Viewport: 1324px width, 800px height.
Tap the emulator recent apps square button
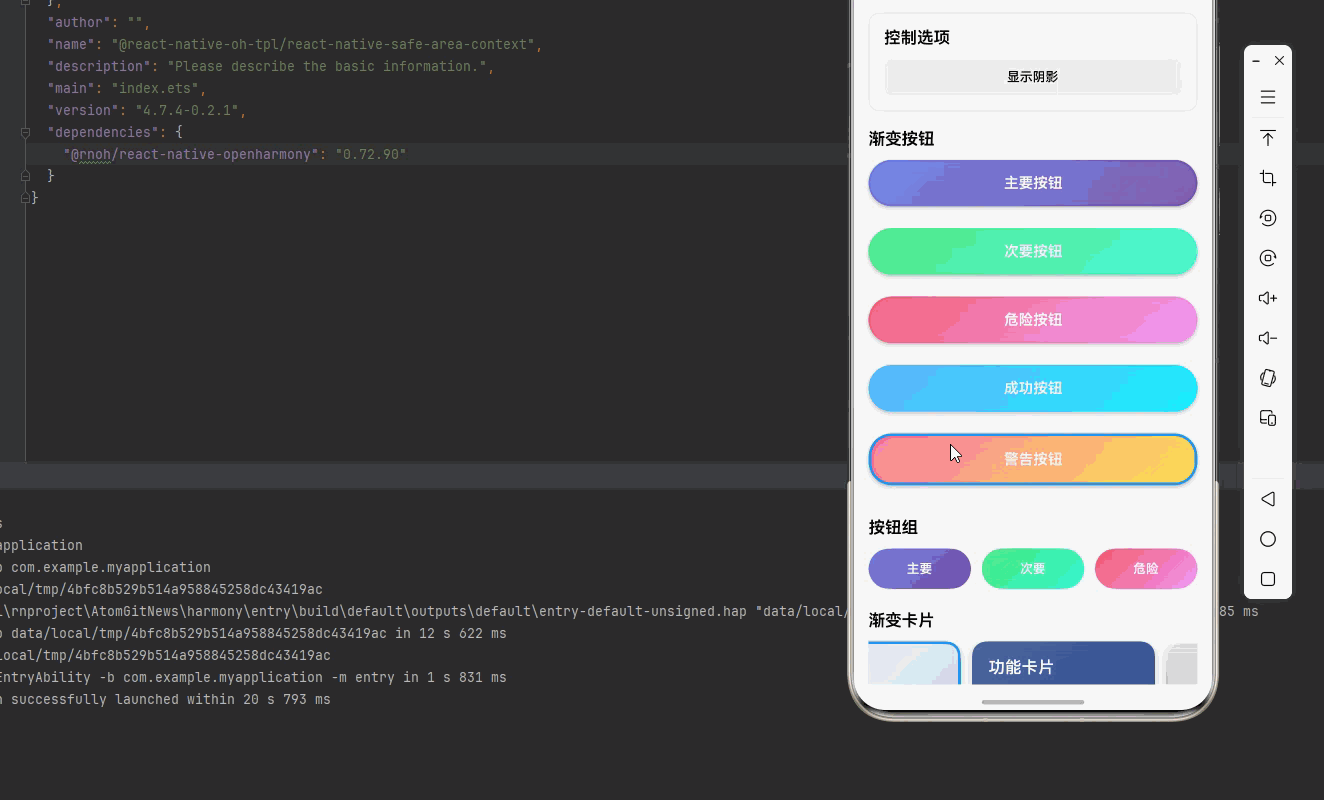(1268, 579)
